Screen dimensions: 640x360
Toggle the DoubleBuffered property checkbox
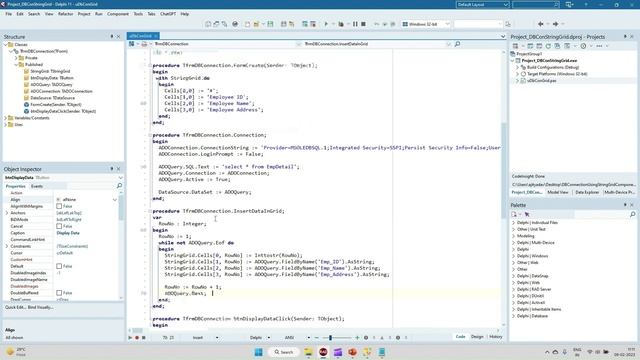[x=59, y=293]
